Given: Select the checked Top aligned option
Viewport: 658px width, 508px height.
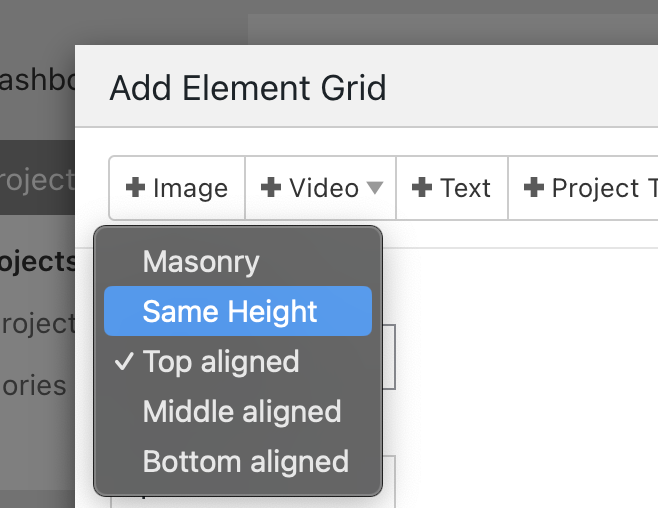Looking at the screenshot, I should [221, 361].
